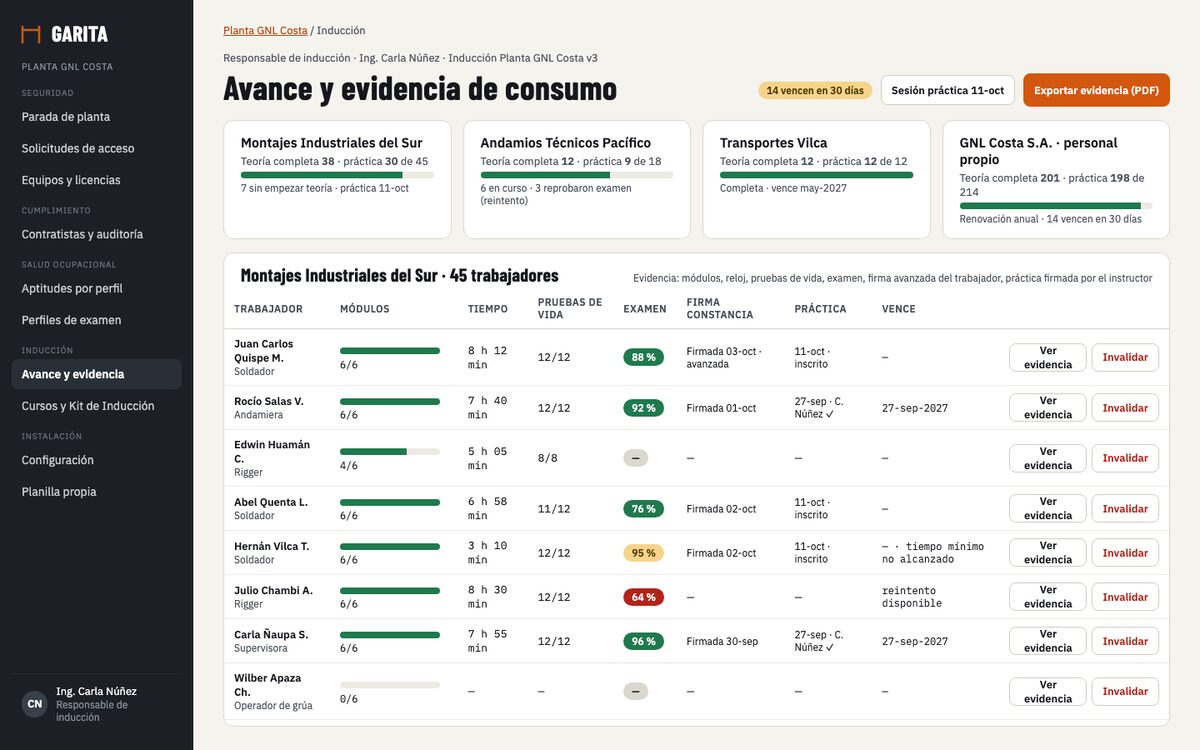This screenshot has height=750, width=1200.
Task: Click the Sesión práctica 11-oct button
Action: [x=947, y=90]
